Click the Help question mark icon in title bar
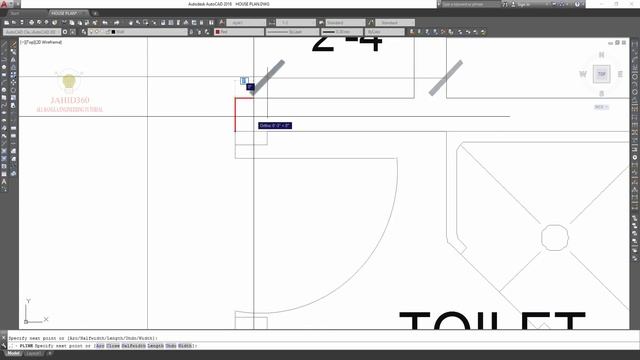640x360 pixels. point(577,4)
